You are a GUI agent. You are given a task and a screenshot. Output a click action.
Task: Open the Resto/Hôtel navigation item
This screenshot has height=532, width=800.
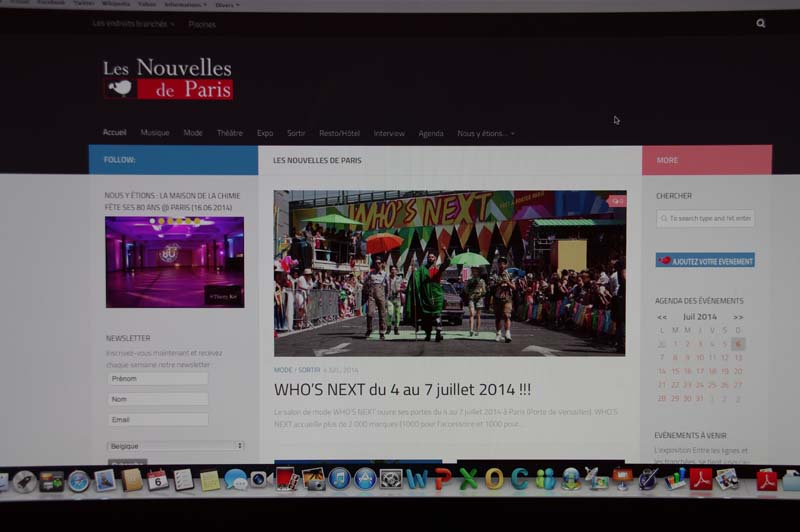(339, 133)
